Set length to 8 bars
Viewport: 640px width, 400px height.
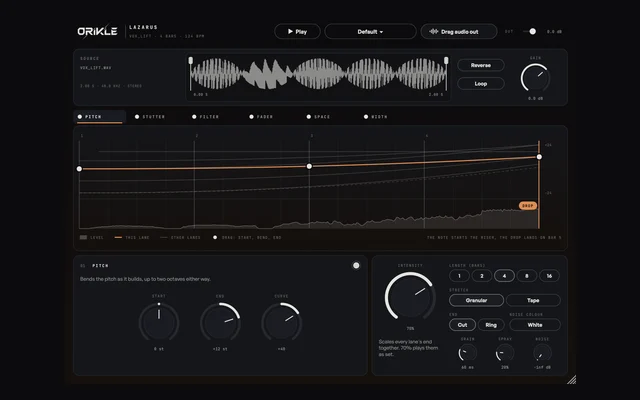click(x=527, y=276)
